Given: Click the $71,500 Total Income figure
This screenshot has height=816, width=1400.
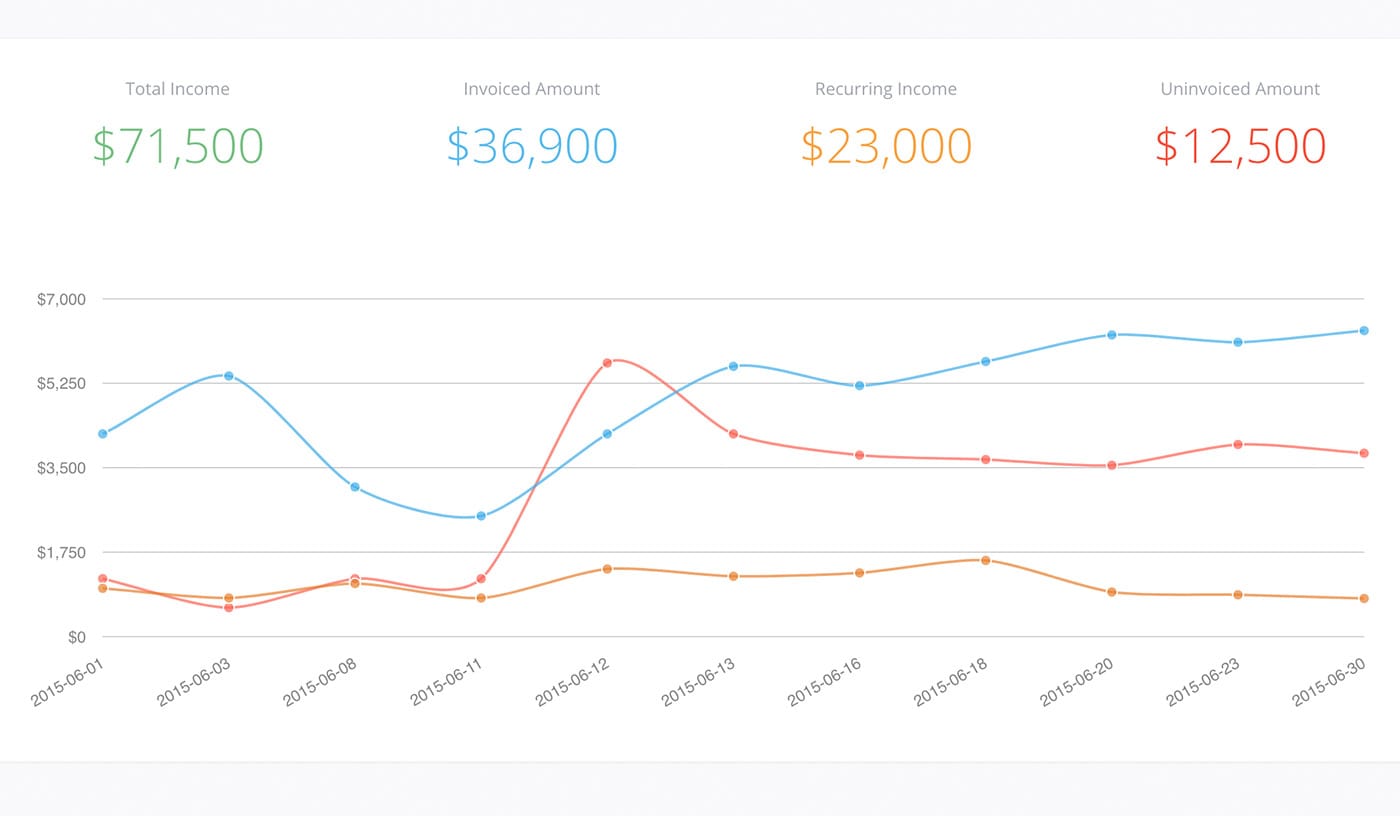Looking at the screenshot, I should tap(178, 146).
